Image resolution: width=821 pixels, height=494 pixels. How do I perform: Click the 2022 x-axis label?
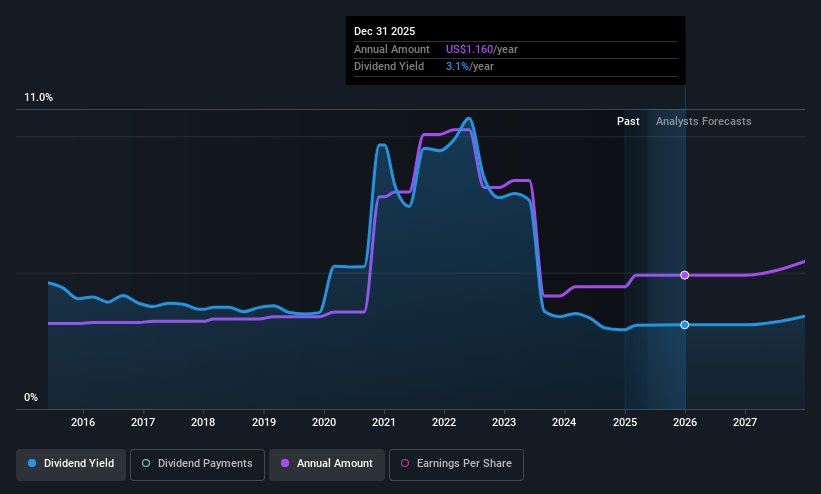[x=444, y=422]
